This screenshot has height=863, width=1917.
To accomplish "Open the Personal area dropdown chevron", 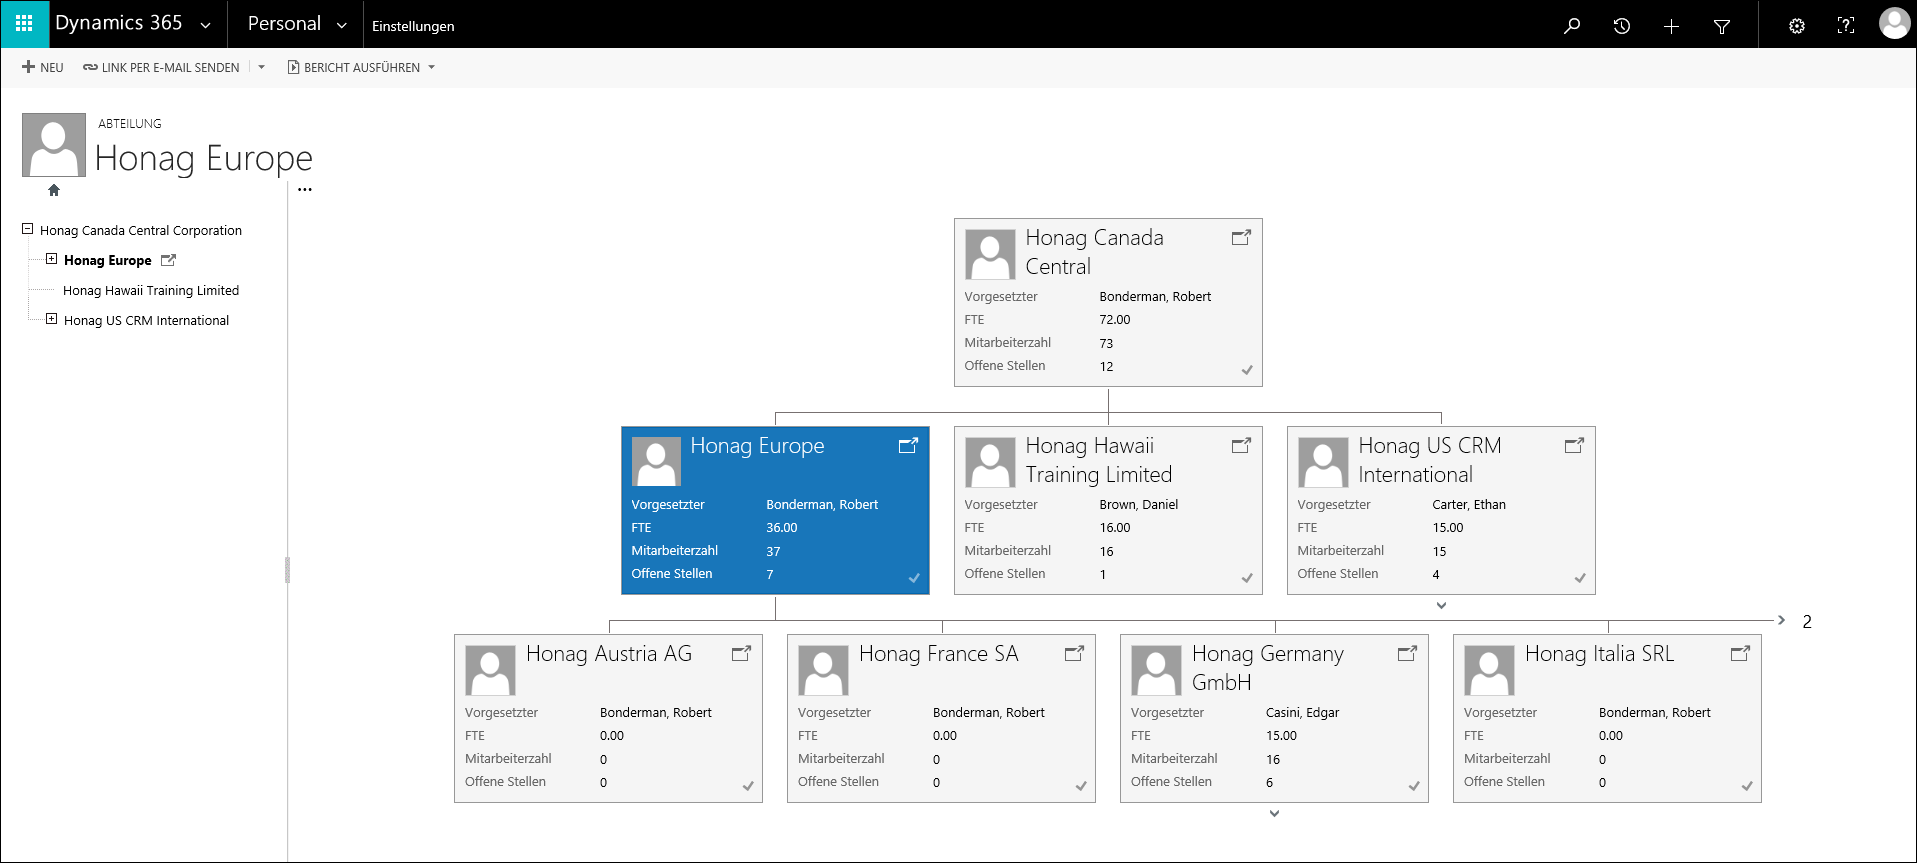I will 341,26.
